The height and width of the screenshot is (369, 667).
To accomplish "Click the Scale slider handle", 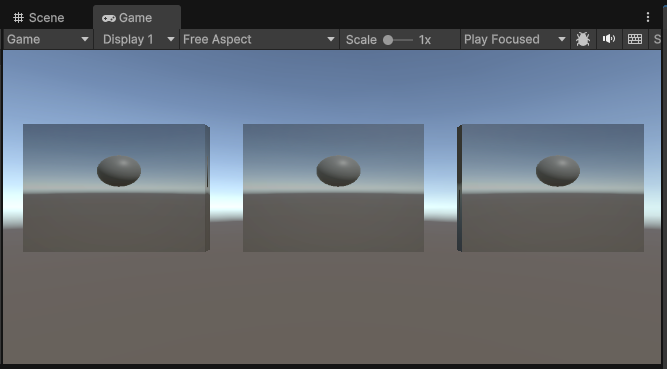I will point(388,40).
